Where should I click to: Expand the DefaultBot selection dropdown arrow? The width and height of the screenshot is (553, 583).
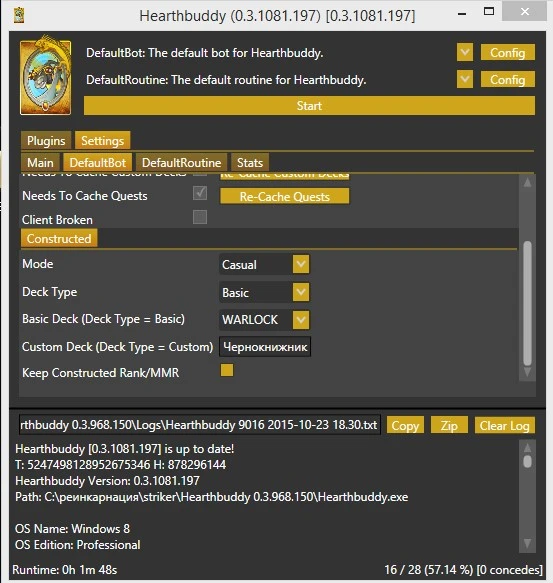coord(465,52)
